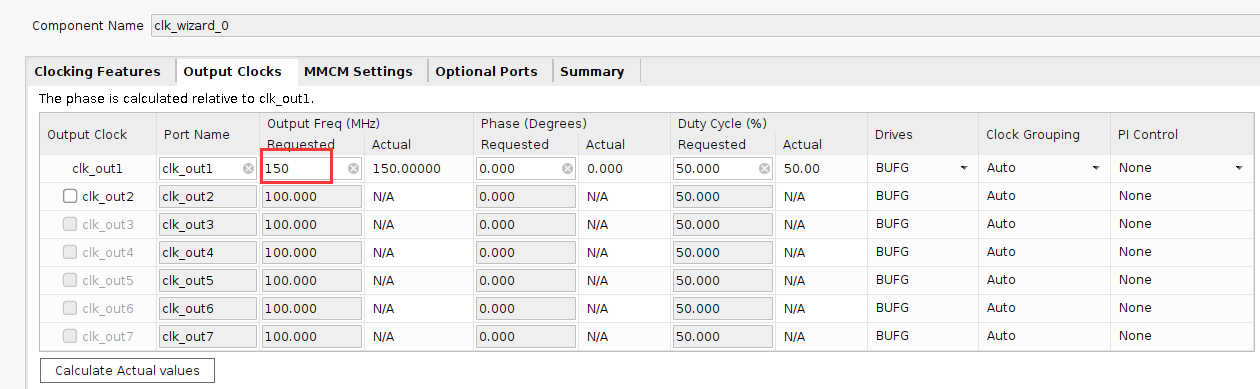Switch to the MMCM Settings tab

tap(358, 71)
